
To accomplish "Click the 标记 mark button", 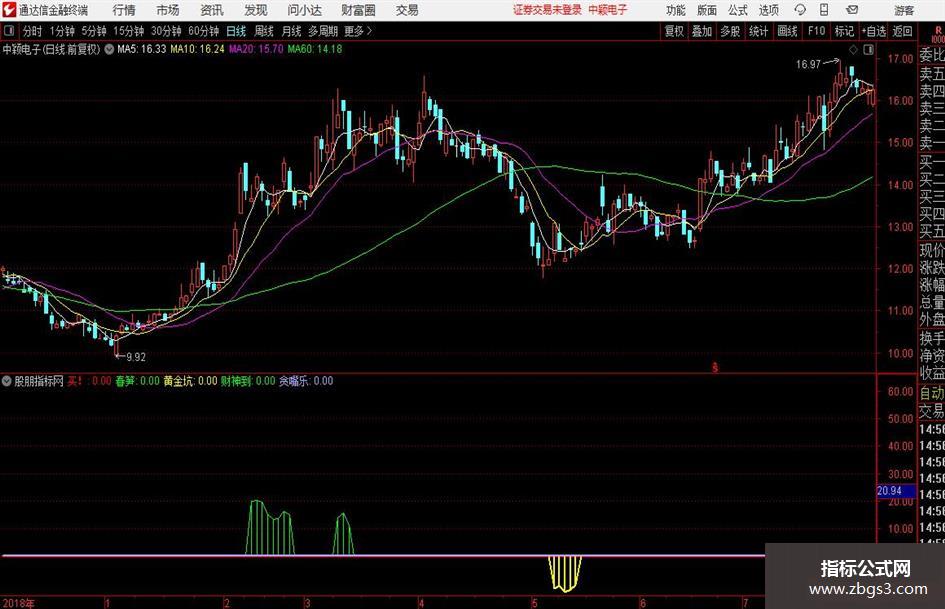I will coord(844,31).
